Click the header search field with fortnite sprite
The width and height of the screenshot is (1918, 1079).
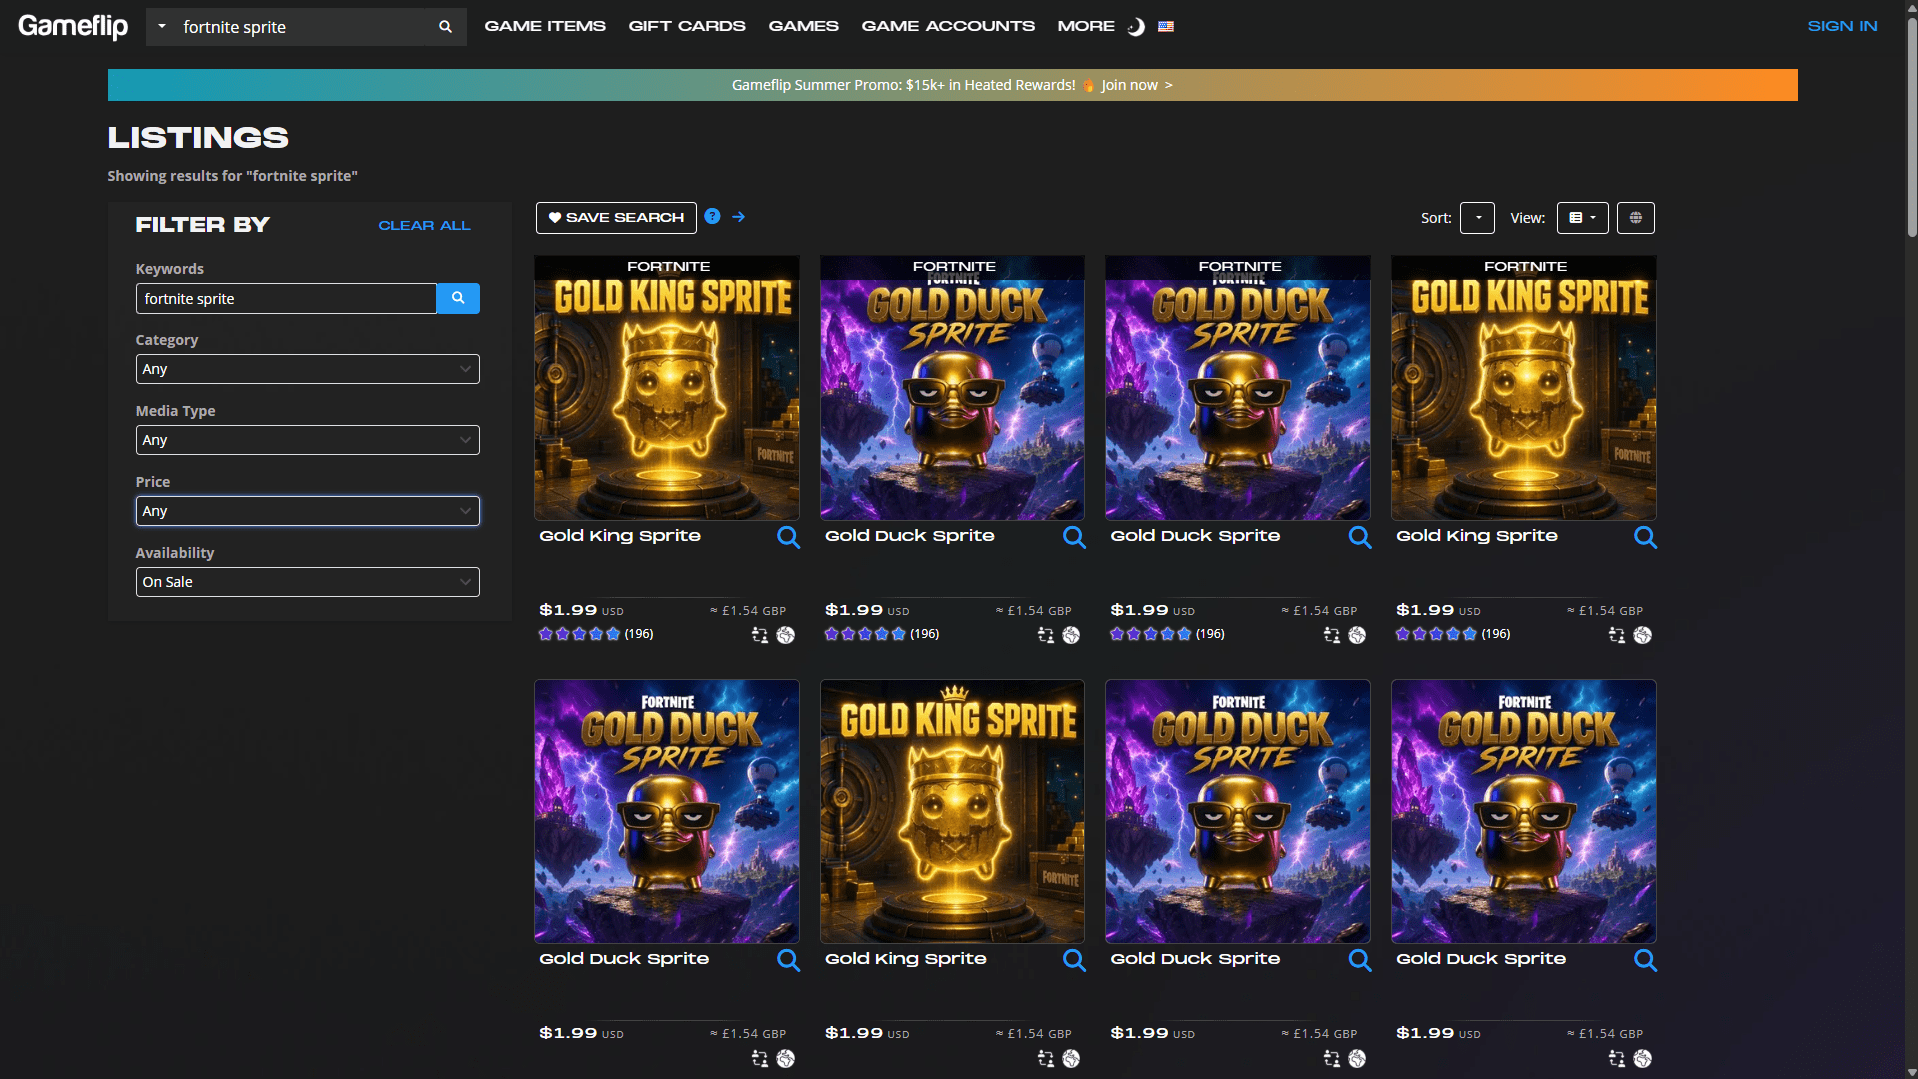[x=305, y=27]
